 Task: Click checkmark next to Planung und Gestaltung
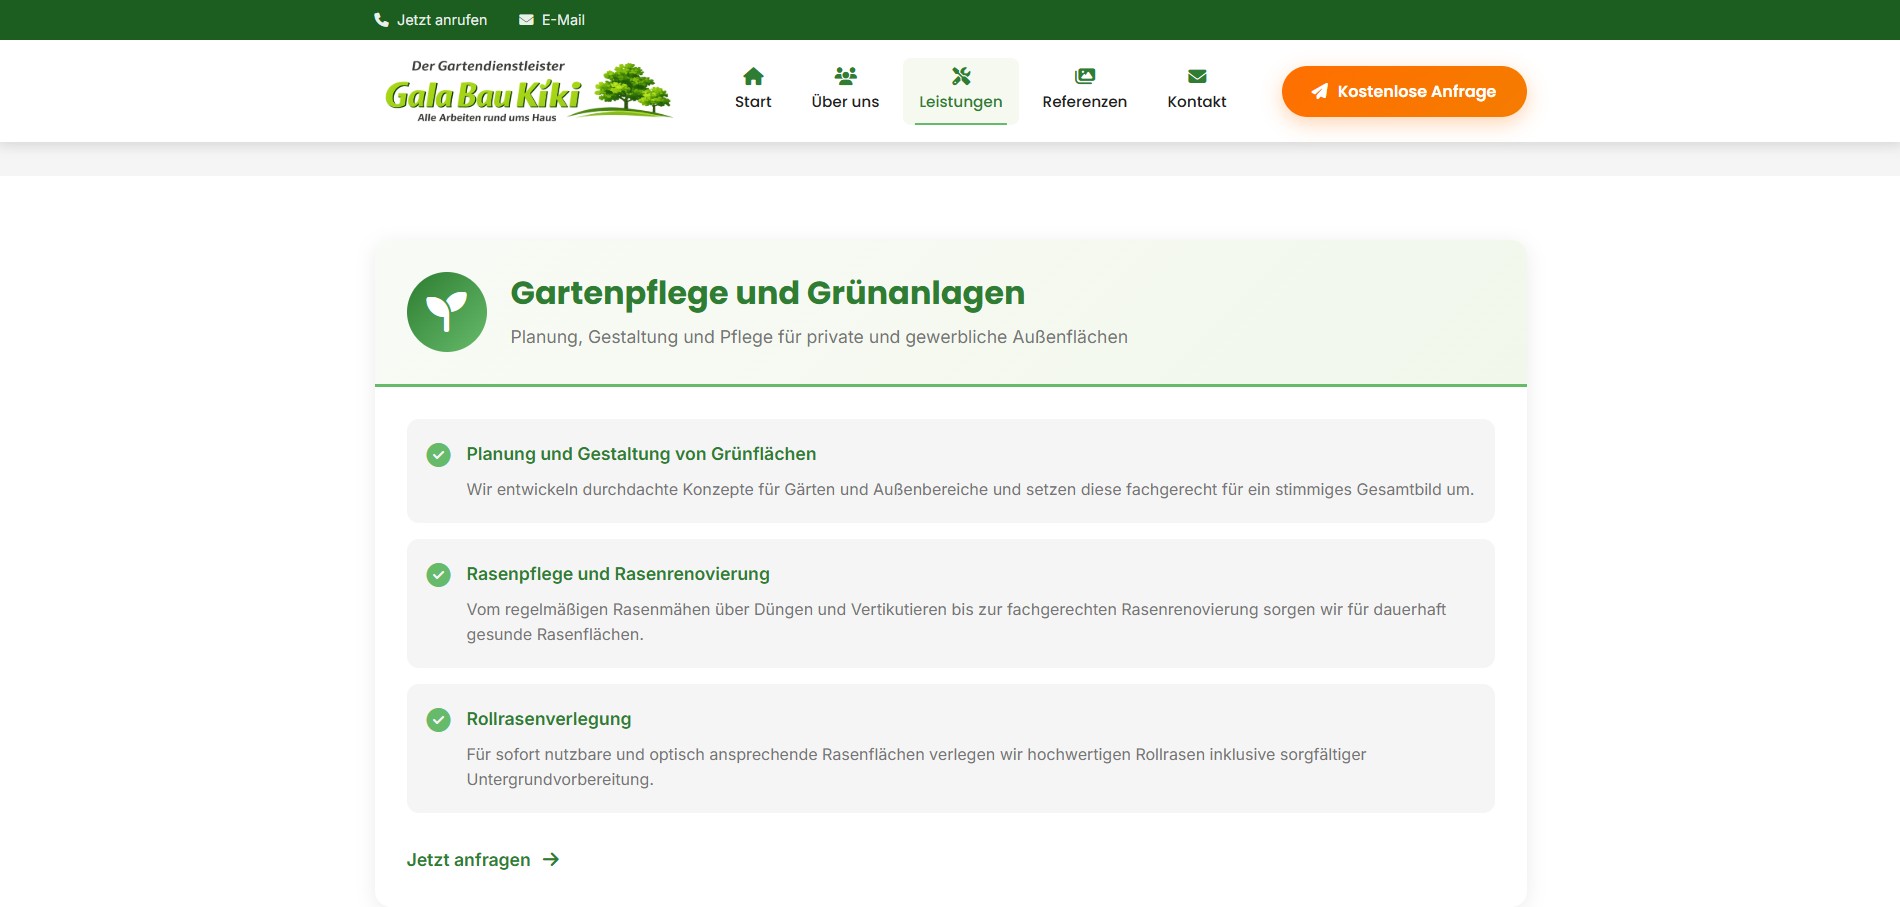438,455
